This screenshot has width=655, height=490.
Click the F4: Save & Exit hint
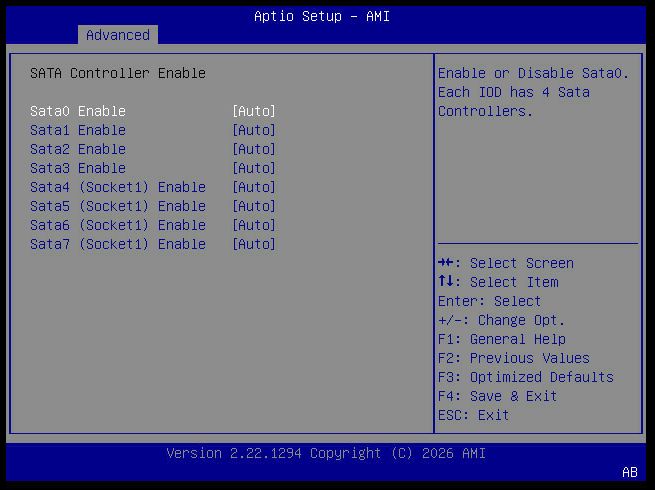pyautogui.click(x=497, y=396)
